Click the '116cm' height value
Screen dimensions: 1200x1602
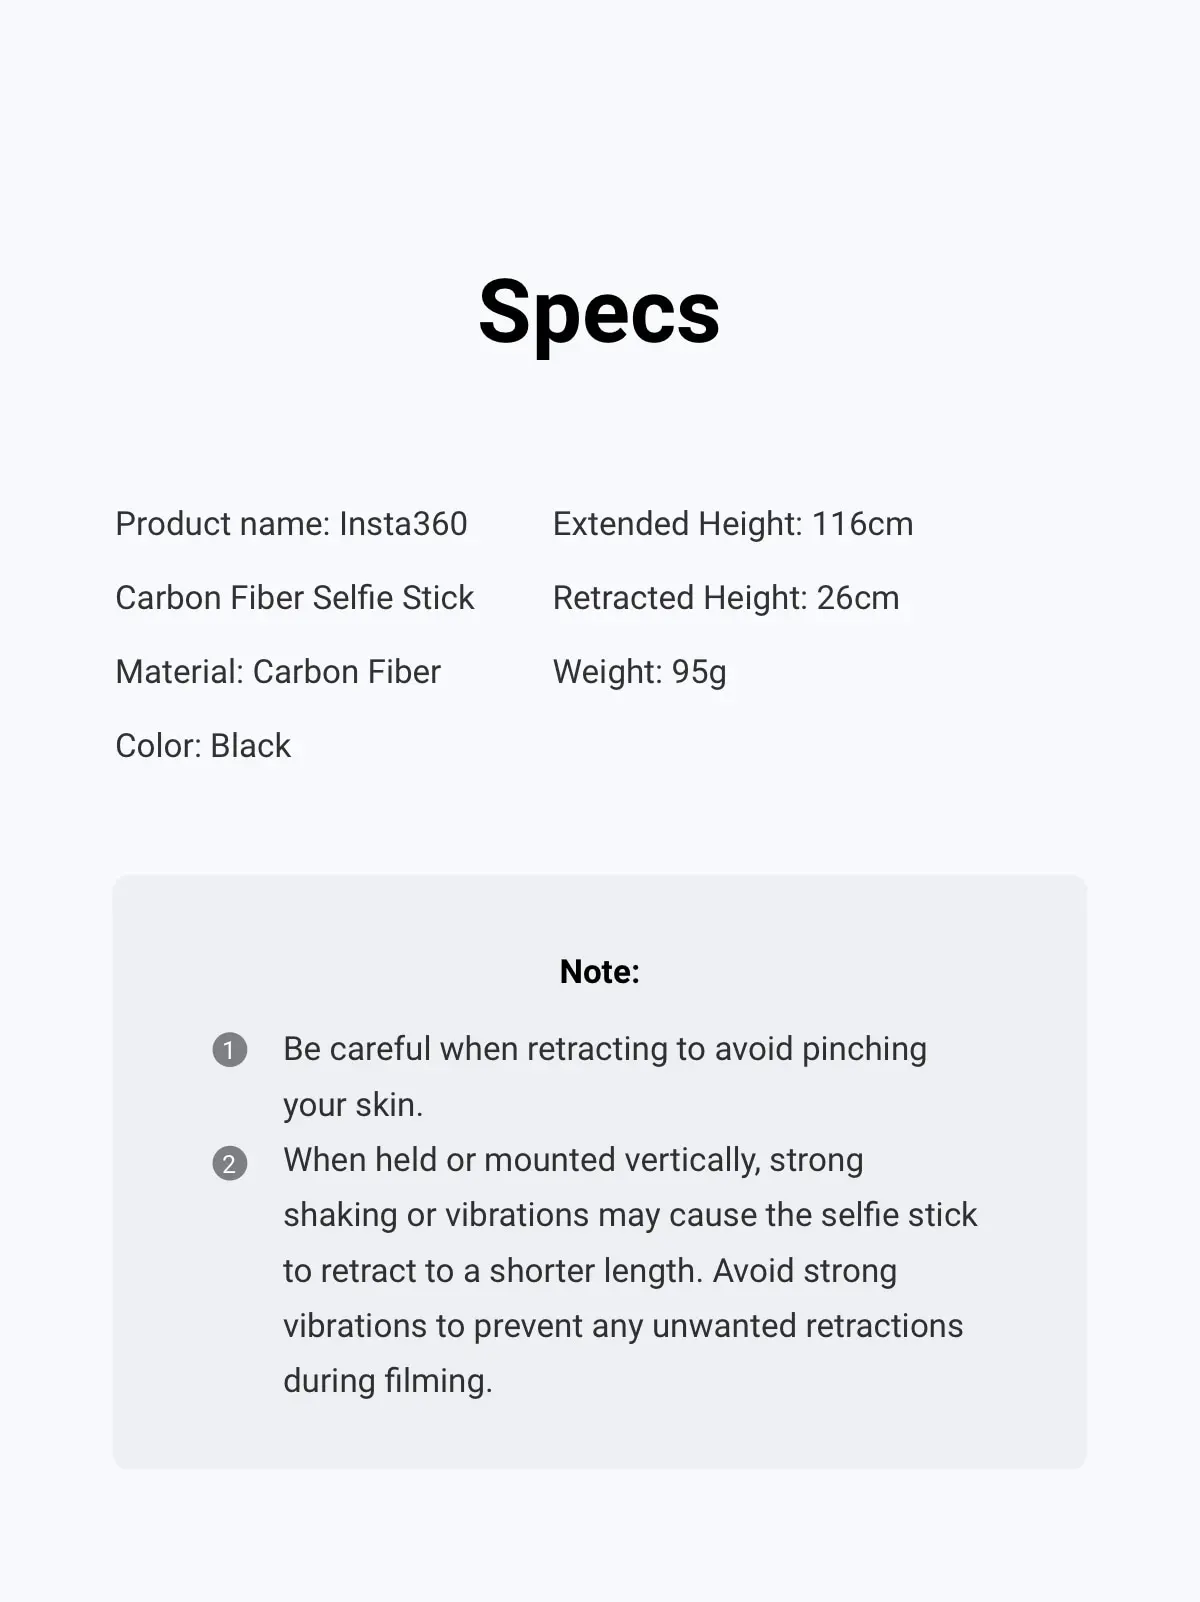tap(862, 524)
